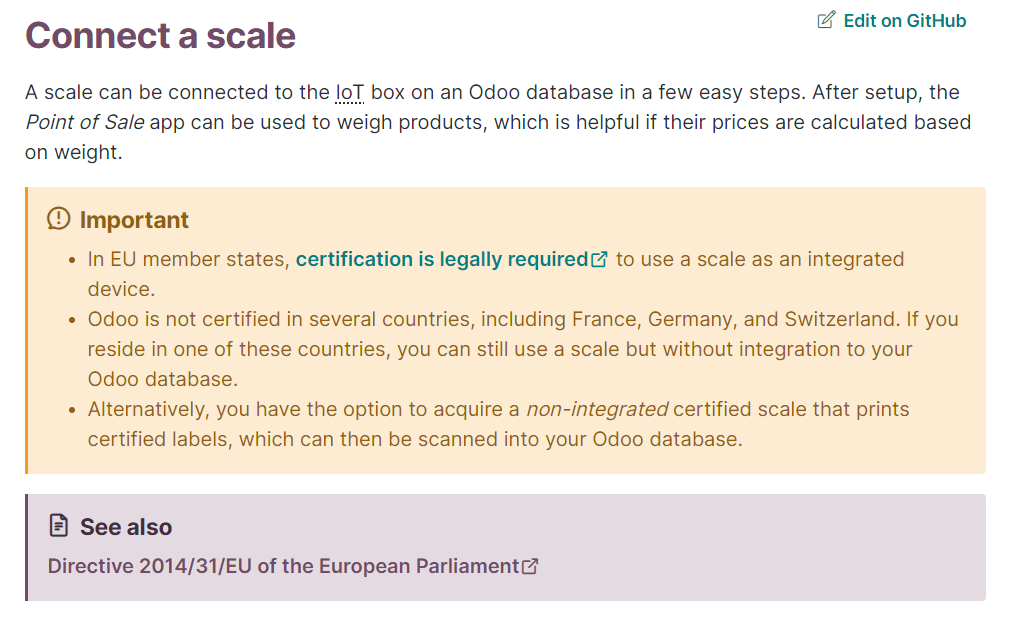Click the pencil edit icon beside GitHub

826,20
